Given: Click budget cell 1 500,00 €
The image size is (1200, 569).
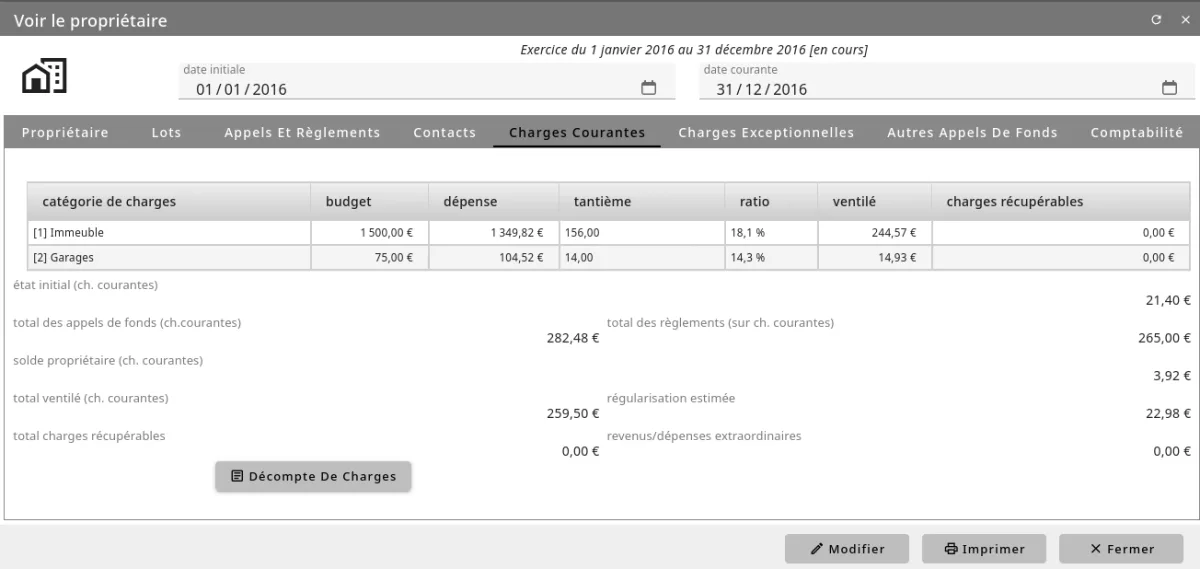Looking at the screenshot, I should coord(369,232).
